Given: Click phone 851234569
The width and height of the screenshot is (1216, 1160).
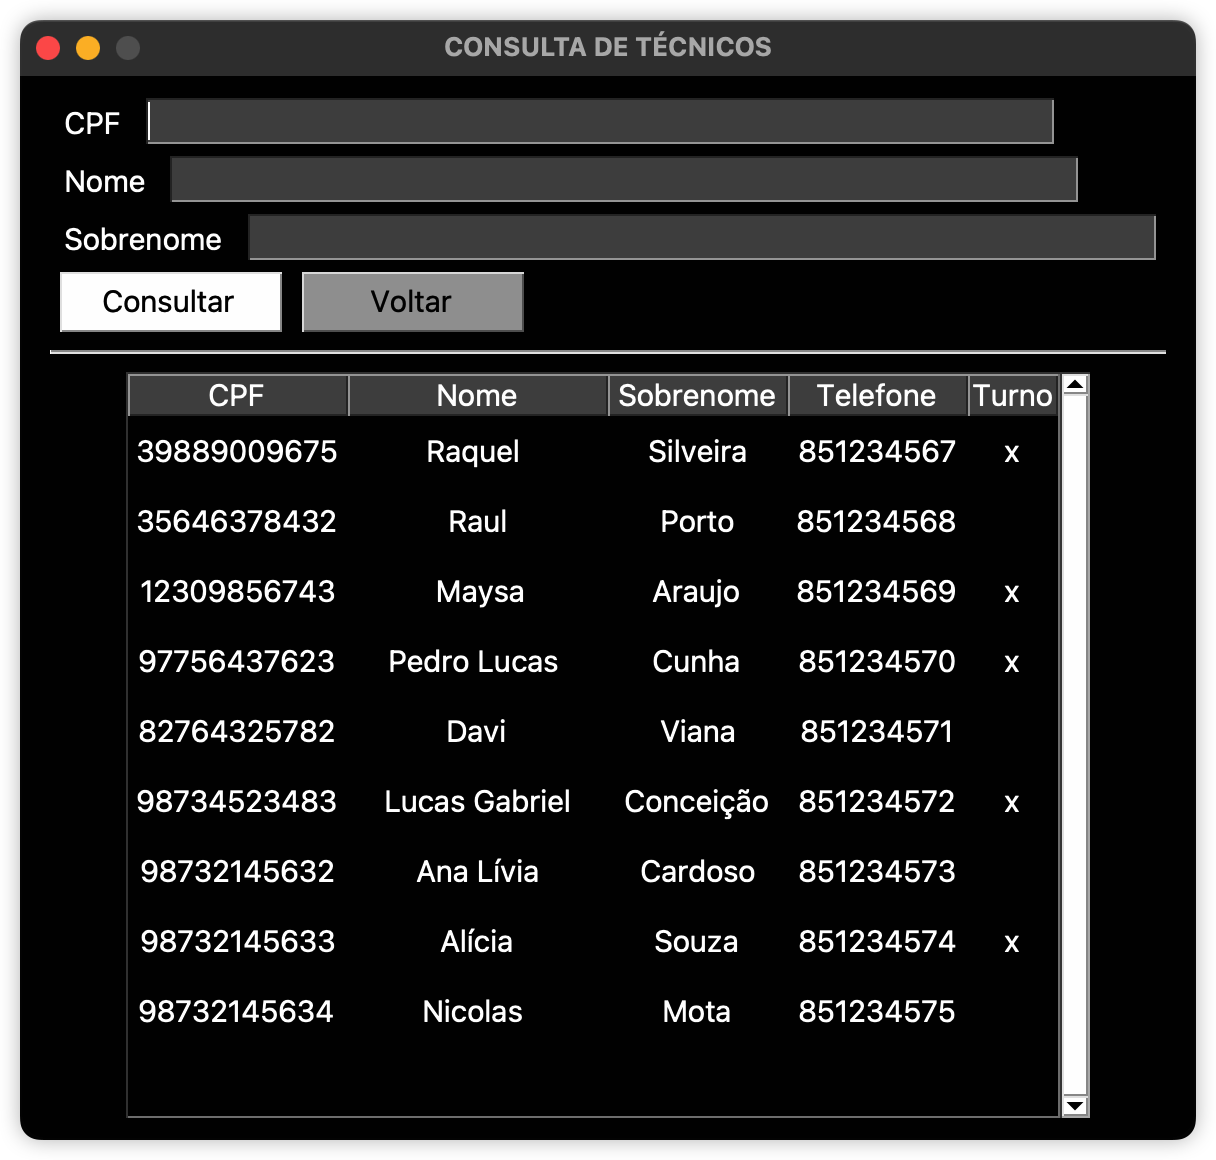Looking at the screenshot, I should pos(876,592).
